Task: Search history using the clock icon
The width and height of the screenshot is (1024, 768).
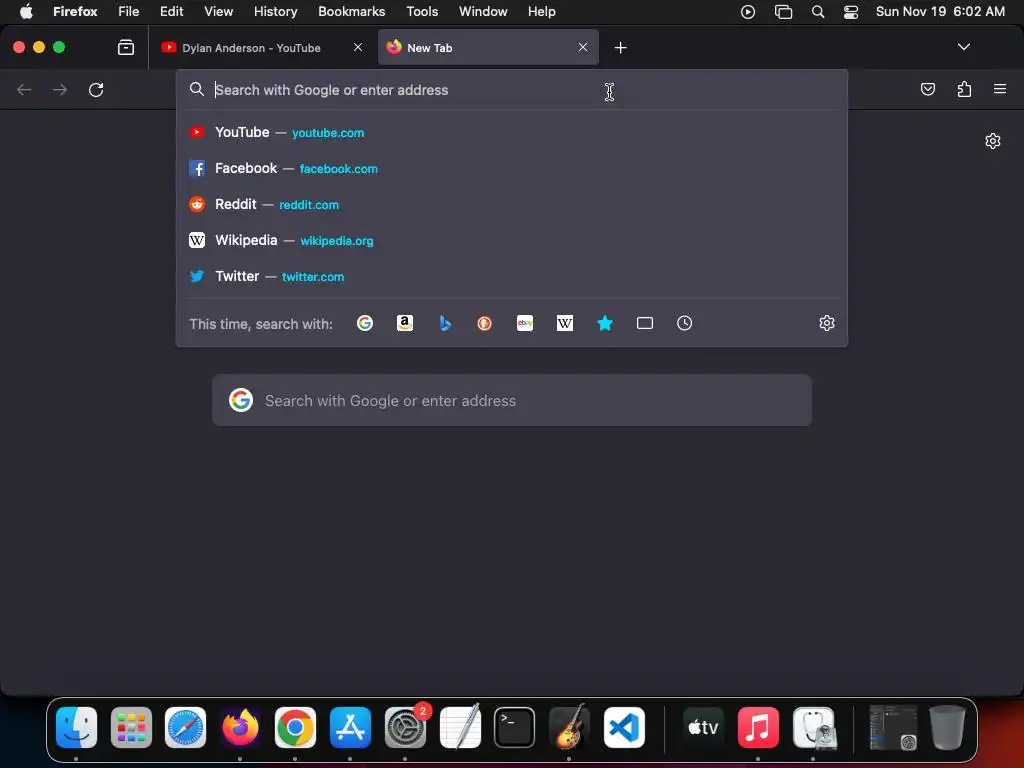Action: [x=684, y=323]
